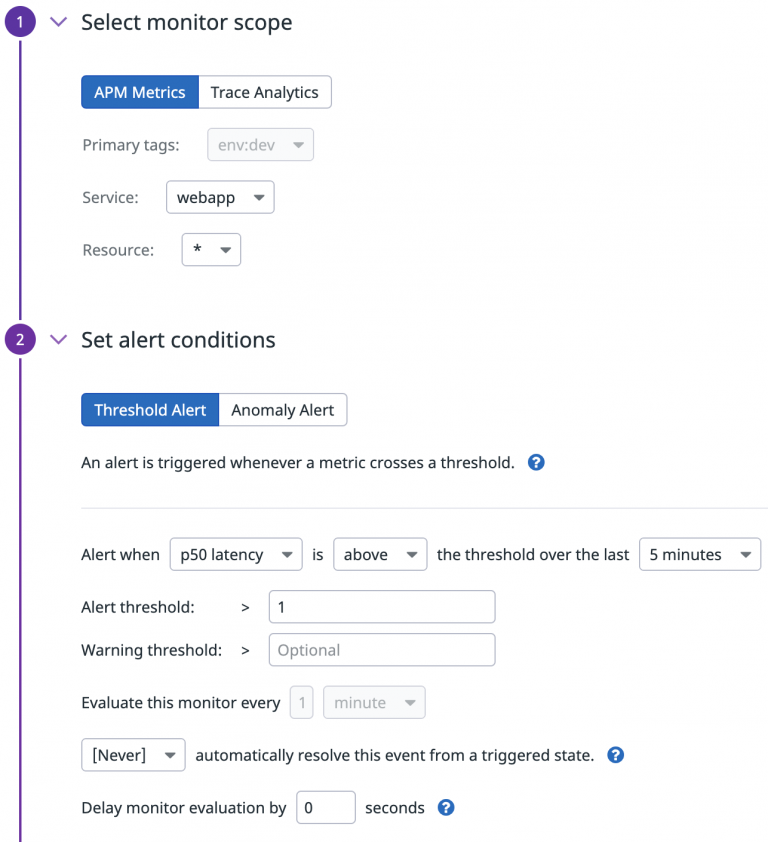Switch to the Trace Analytics tab
The image size is (768, 842).
(264, 92)
